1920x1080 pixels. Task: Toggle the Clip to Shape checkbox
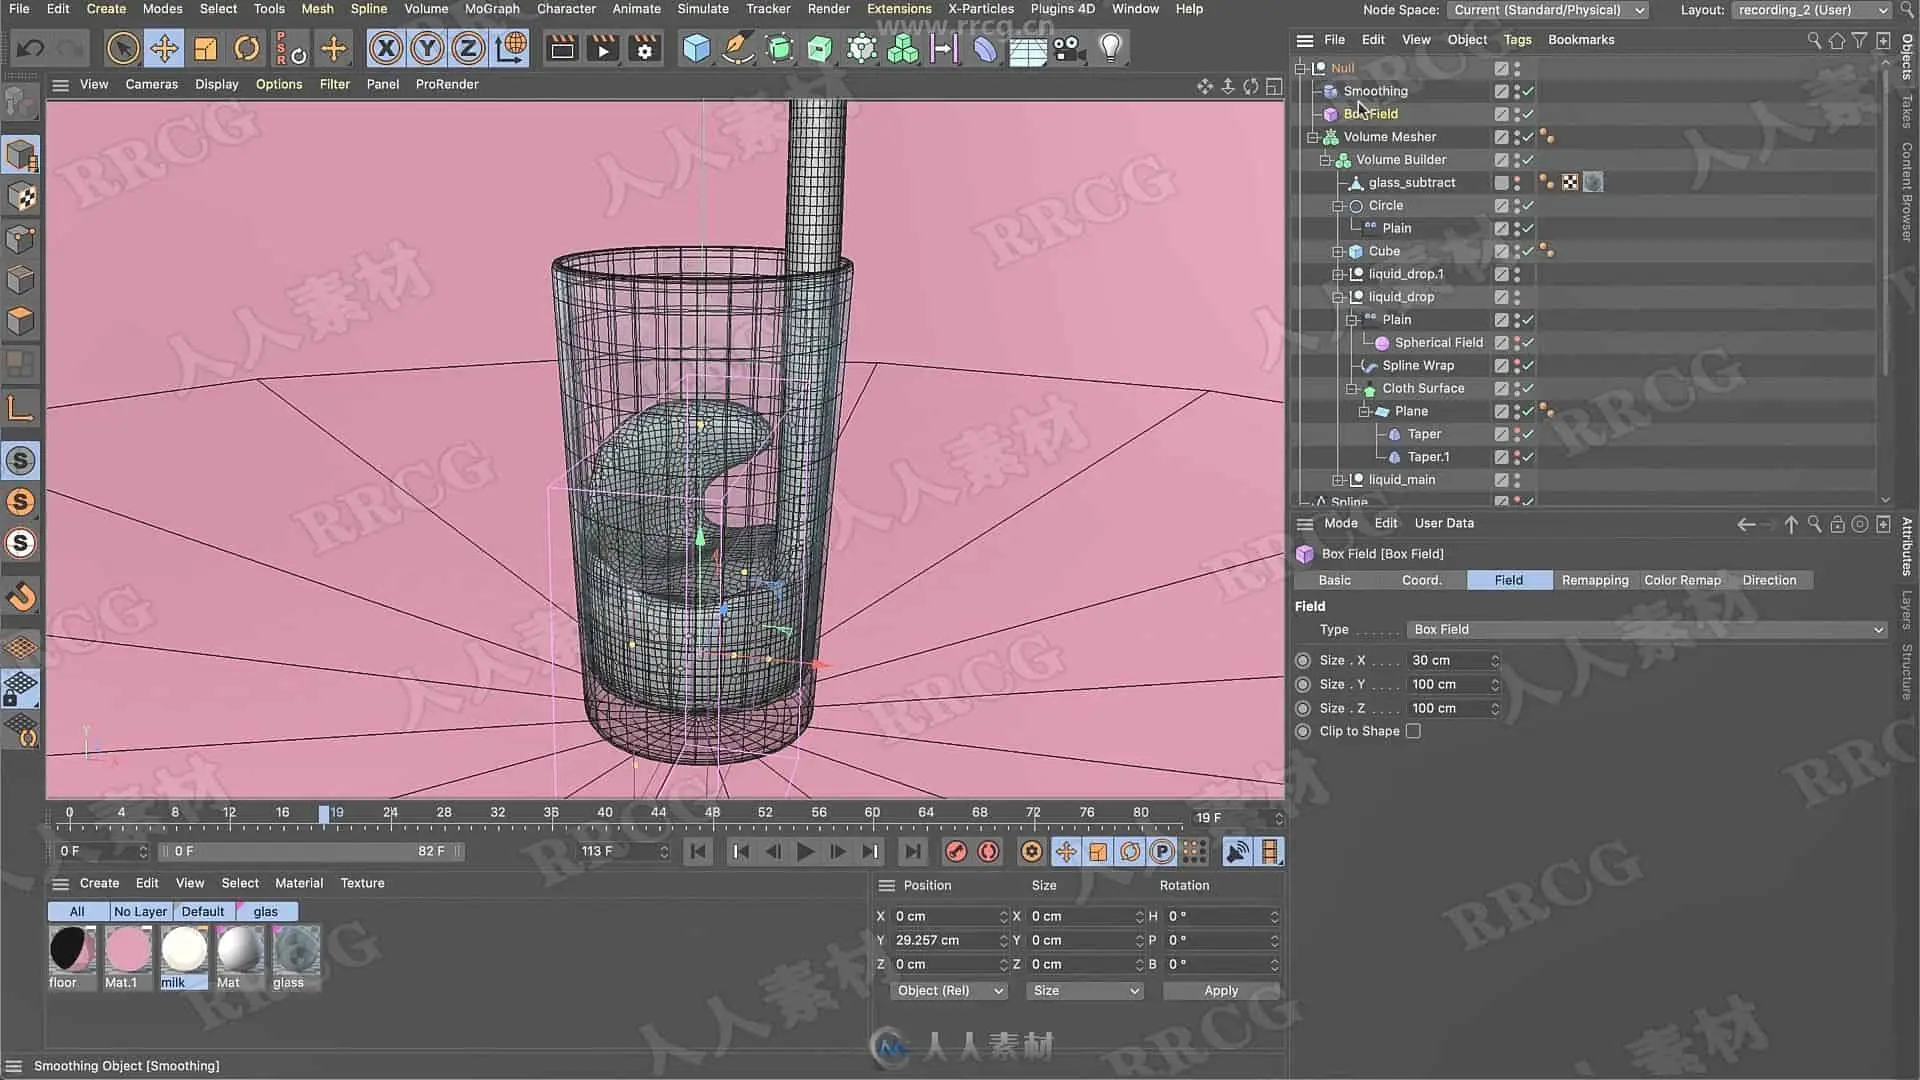point(1413,731)
